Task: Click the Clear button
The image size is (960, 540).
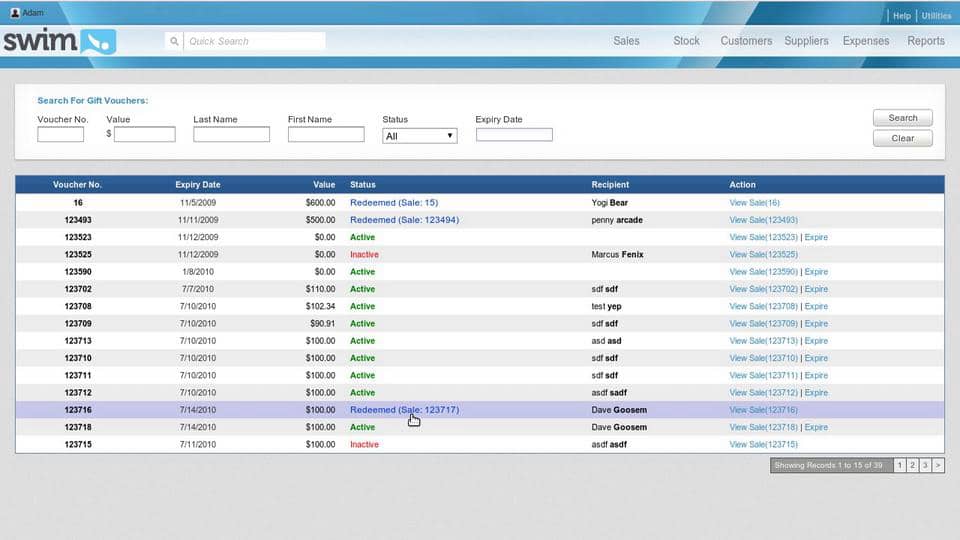Action: point(903,138)
